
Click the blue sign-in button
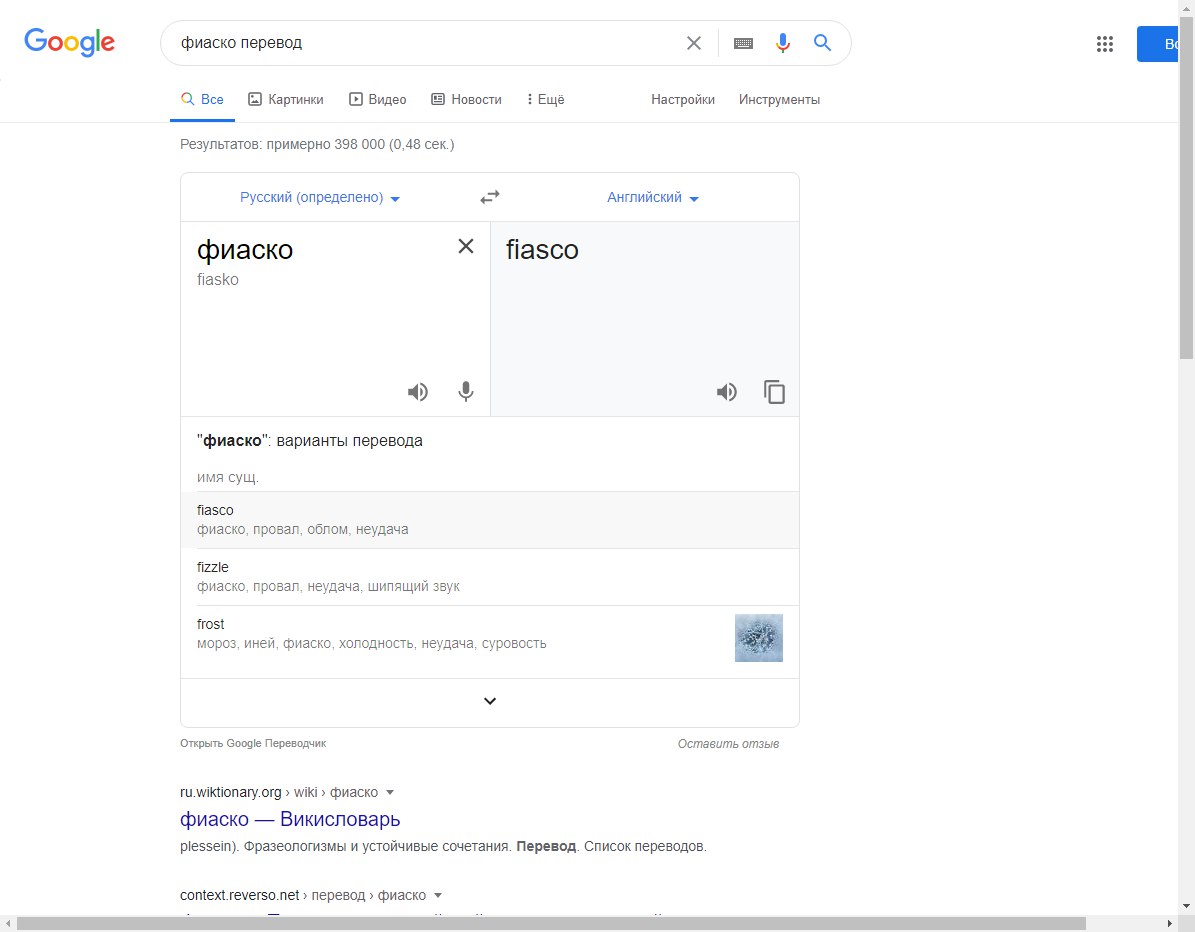click(x=1158, y=43)
